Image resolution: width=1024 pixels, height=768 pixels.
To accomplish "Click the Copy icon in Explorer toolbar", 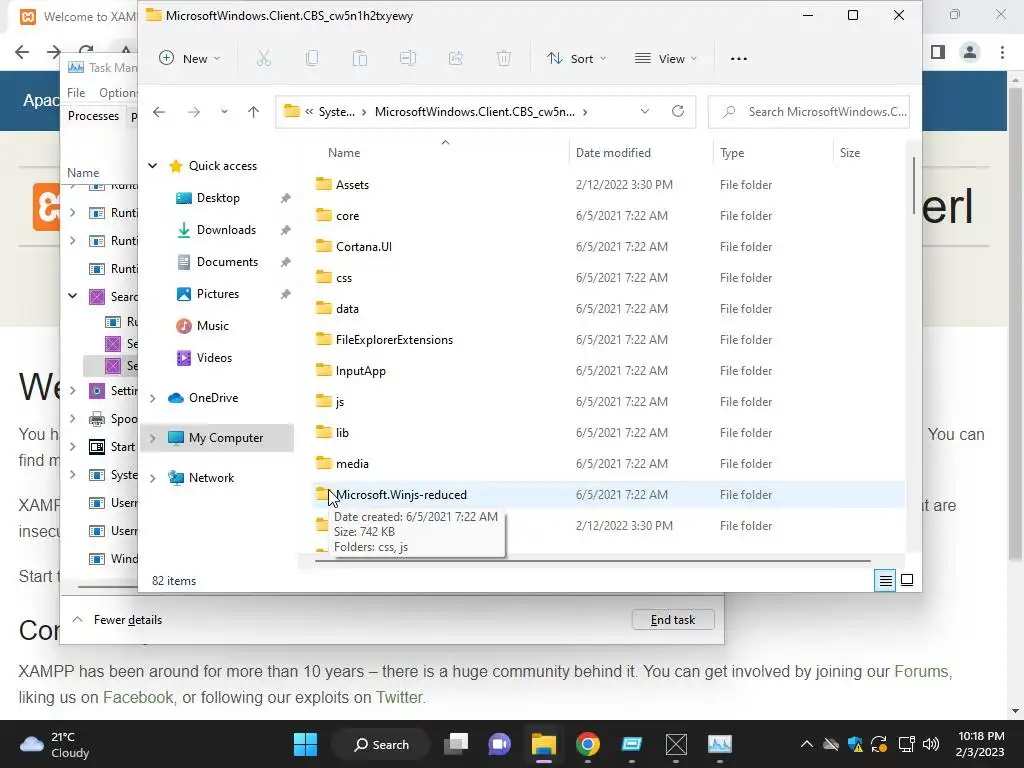I will coord(312,59).
